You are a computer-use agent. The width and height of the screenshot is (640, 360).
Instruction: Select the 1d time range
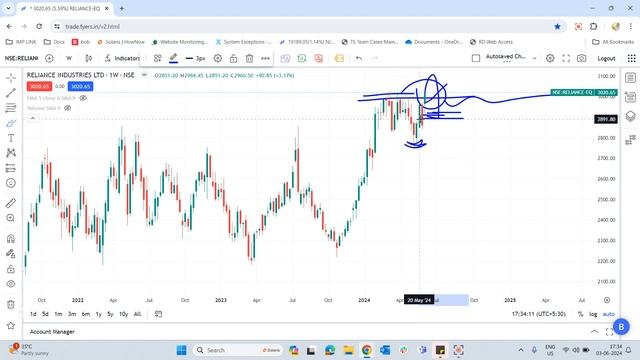(x=33, y=314)
